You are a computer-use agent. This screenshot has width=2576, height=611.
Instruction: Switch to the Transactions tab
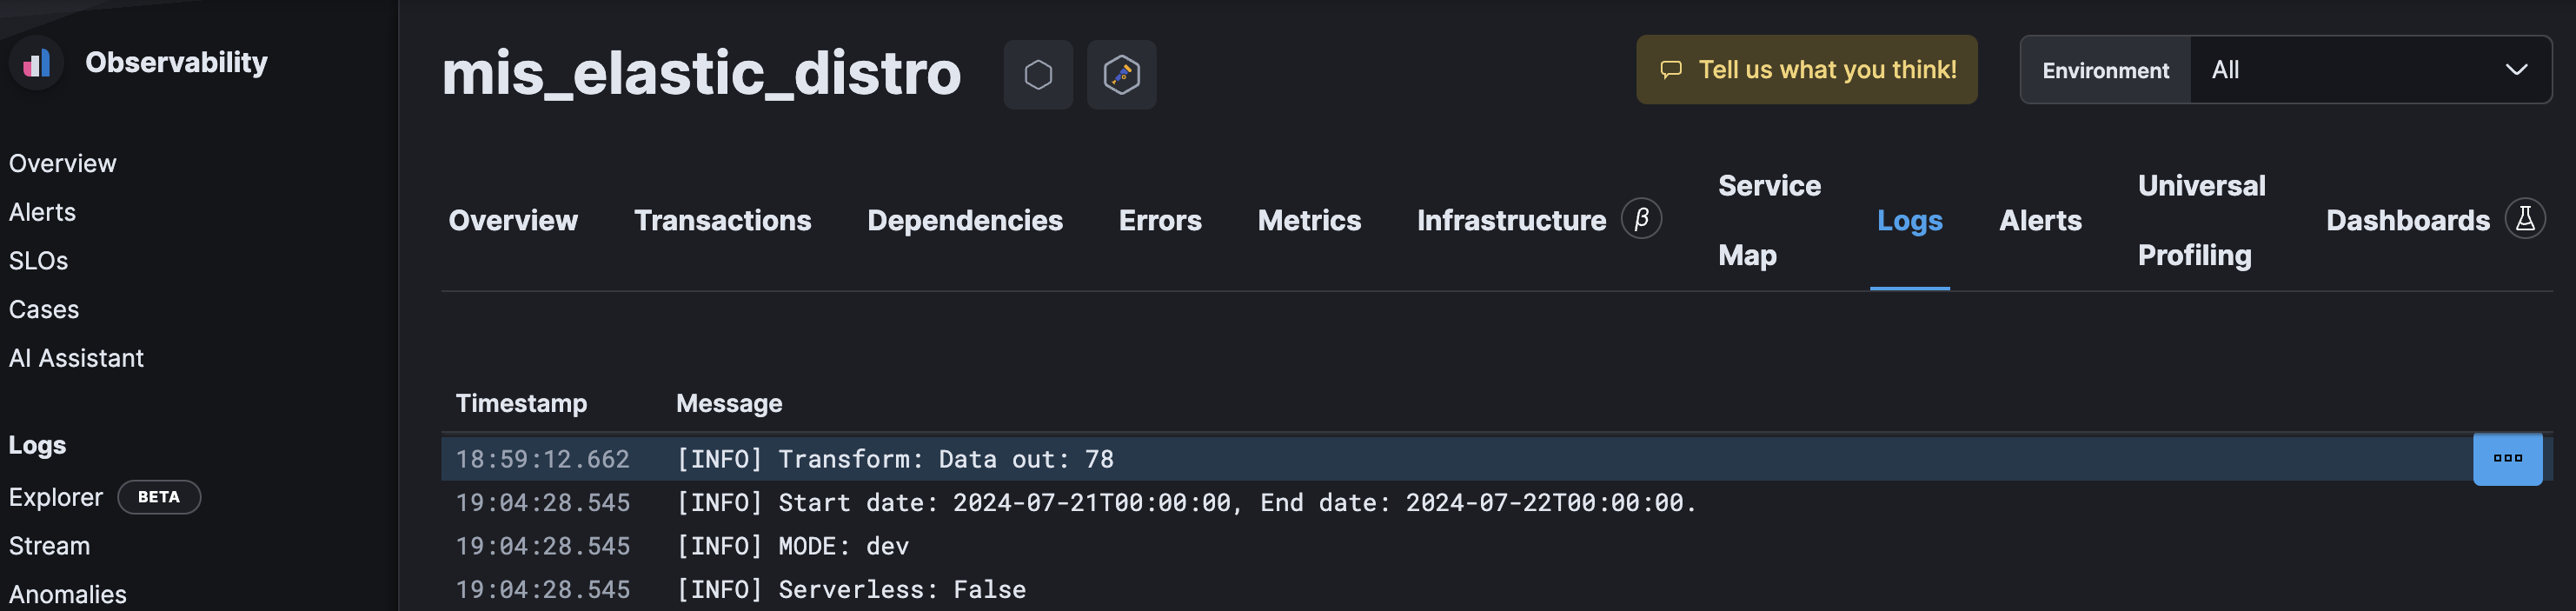point(722,221)
